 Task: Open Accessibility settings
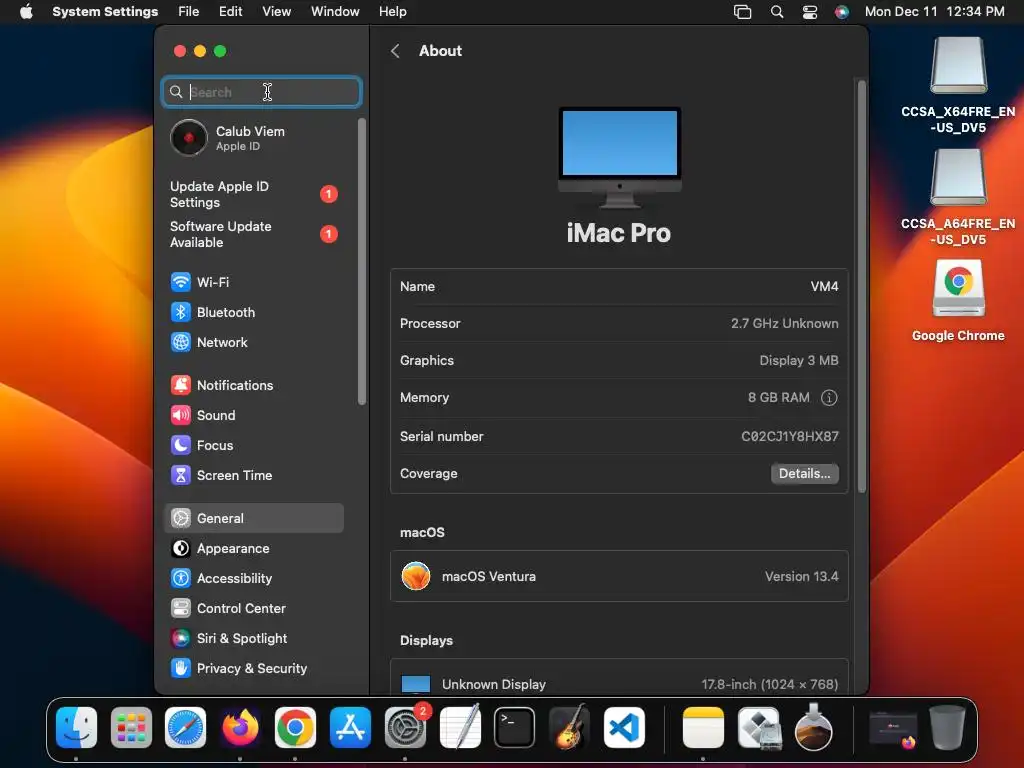click(x=254, y=579)
